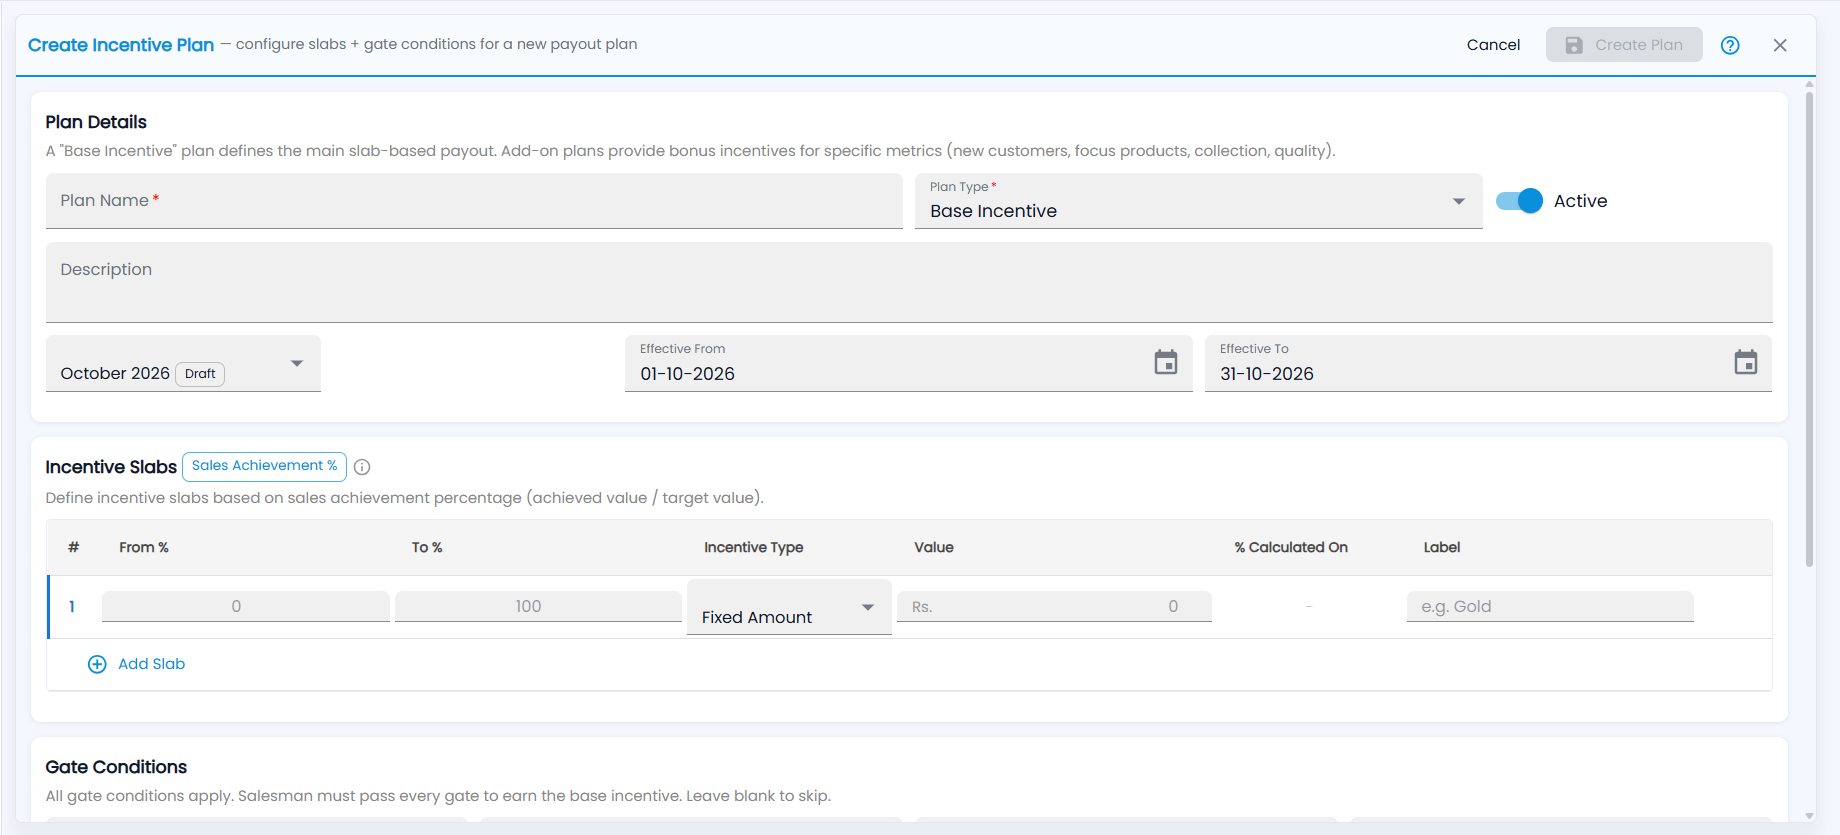Show info about Incentive Slabs
The image size is (1840, 835).
click(x=362, y=467)
